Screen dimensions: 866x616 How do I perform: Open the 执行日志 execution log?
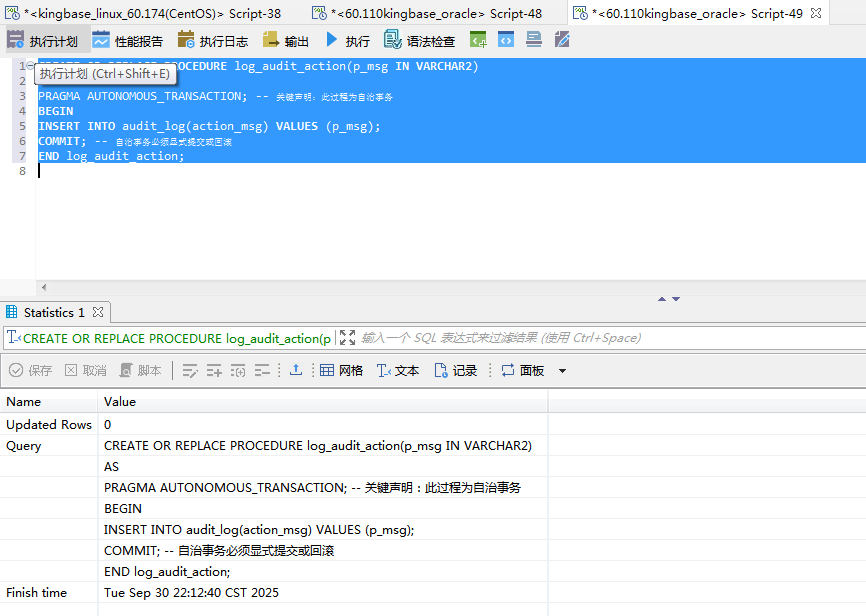point(212,41)
